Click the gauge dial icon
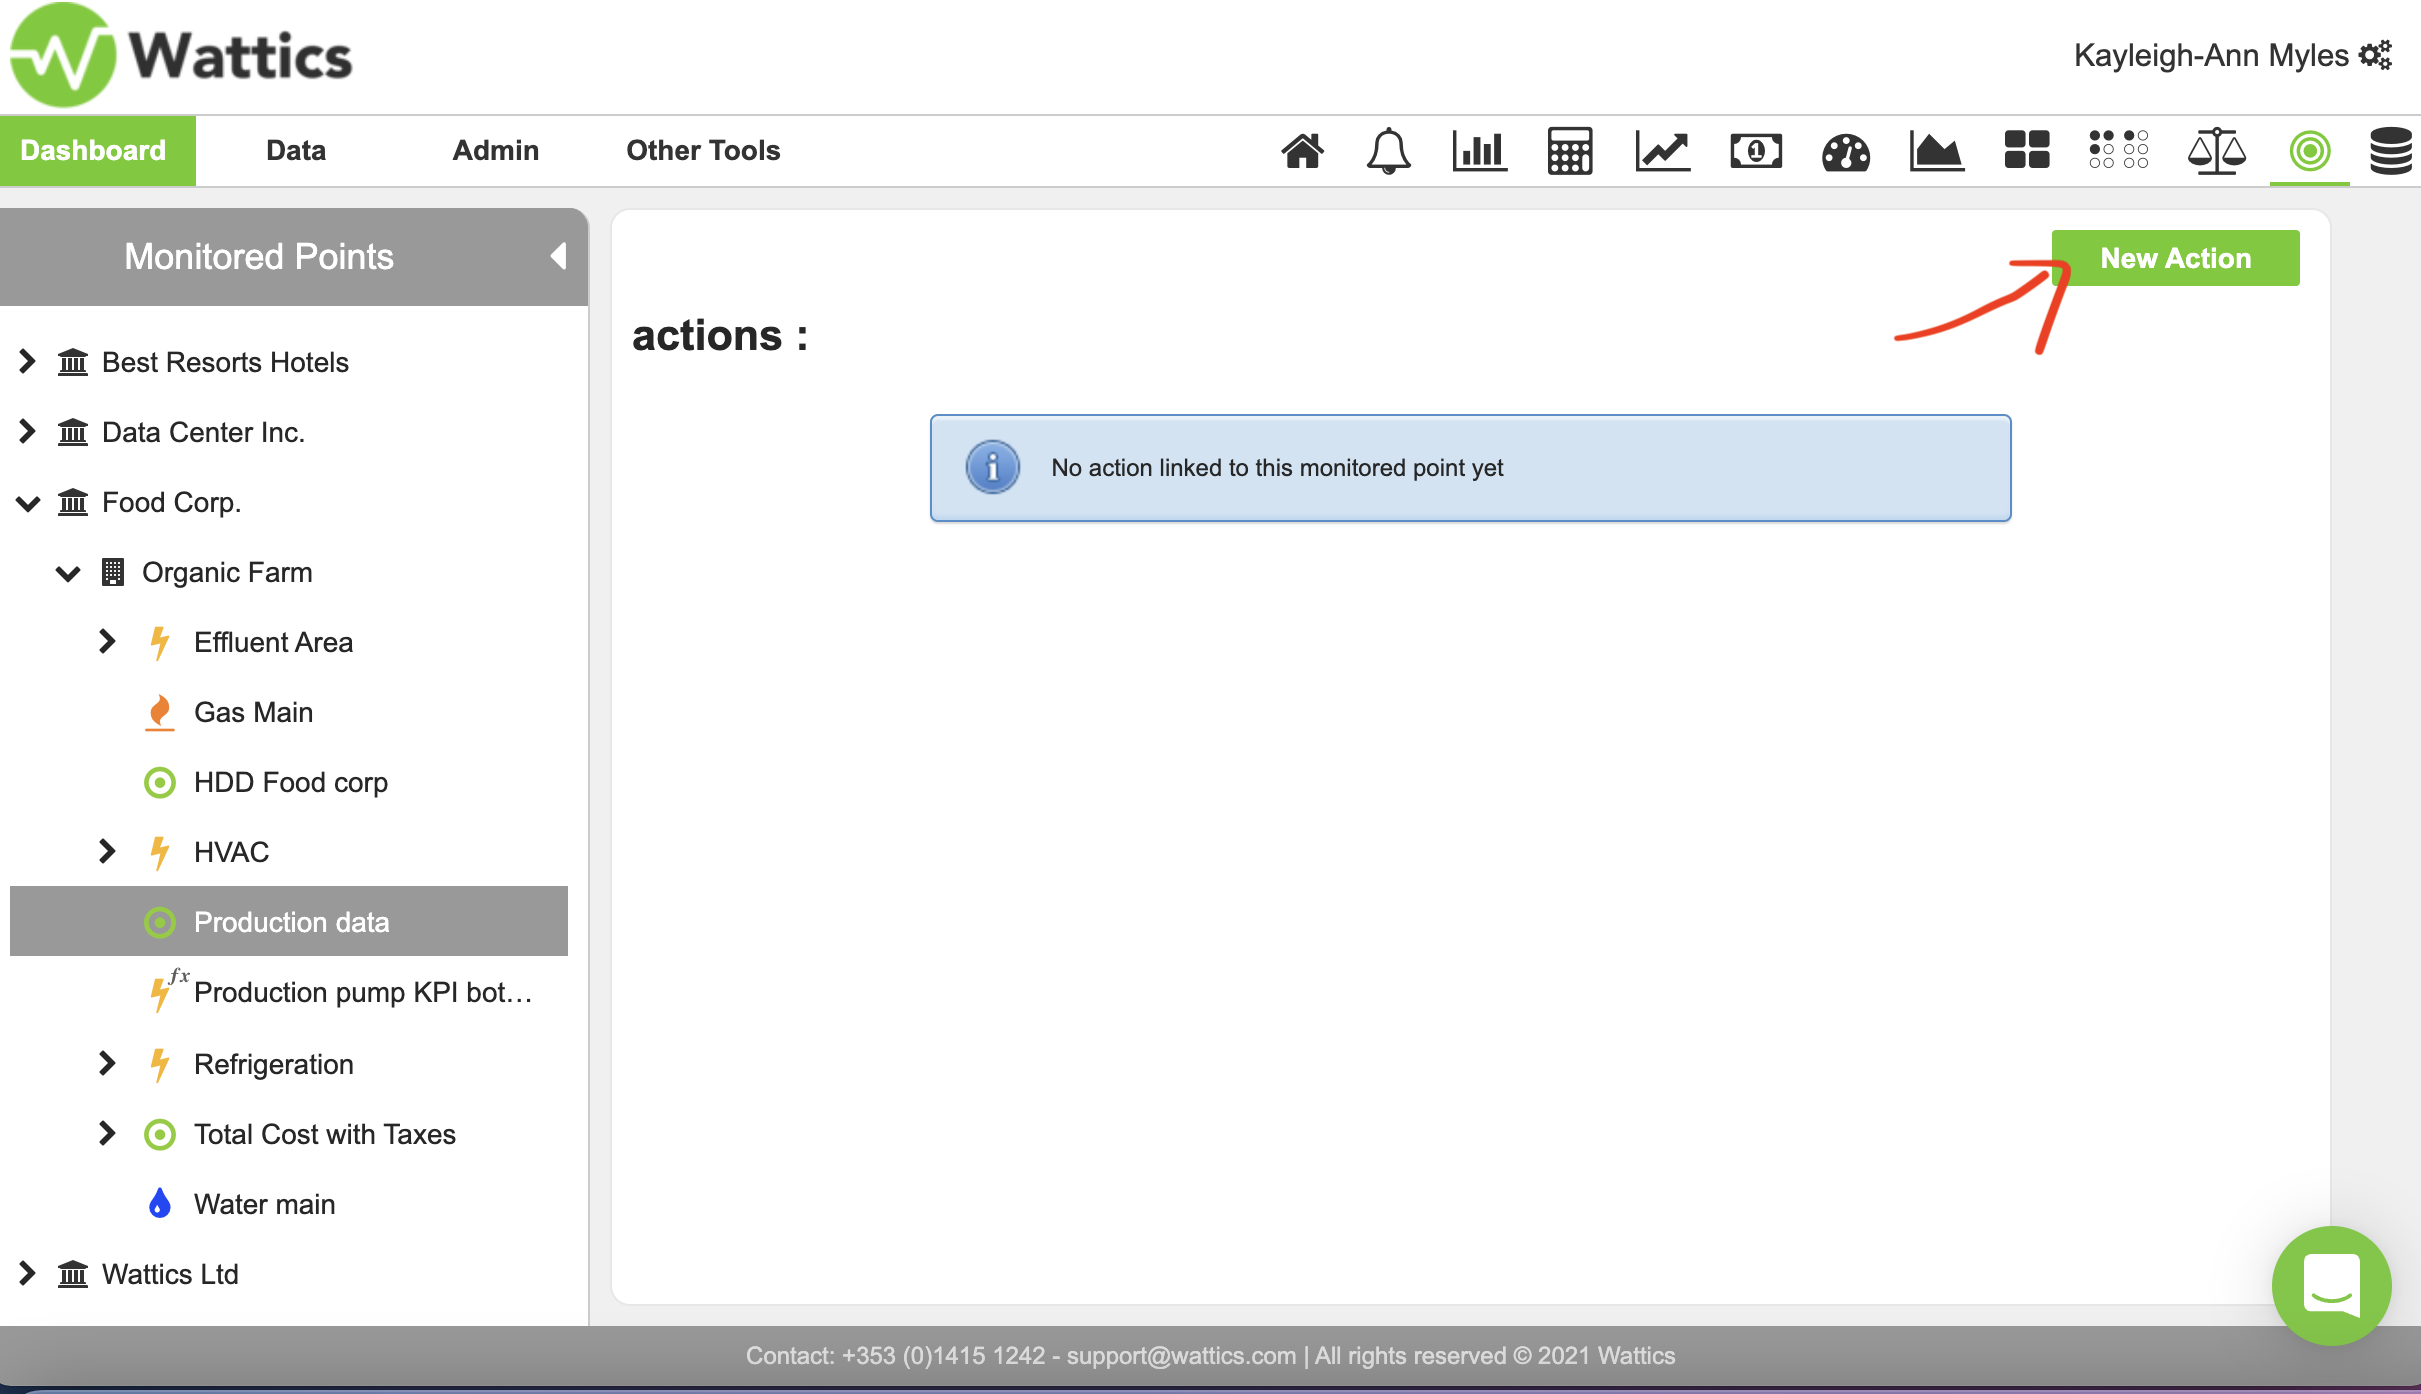The height and width of the screenshot is (1394, 2421). coord(1845,153)
